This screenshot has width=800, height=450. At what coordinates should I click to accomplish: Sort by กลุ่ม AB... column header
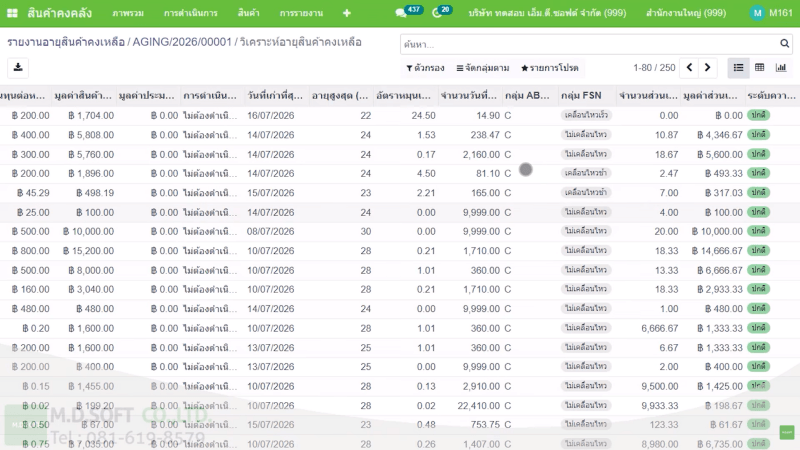pos(528,95)
